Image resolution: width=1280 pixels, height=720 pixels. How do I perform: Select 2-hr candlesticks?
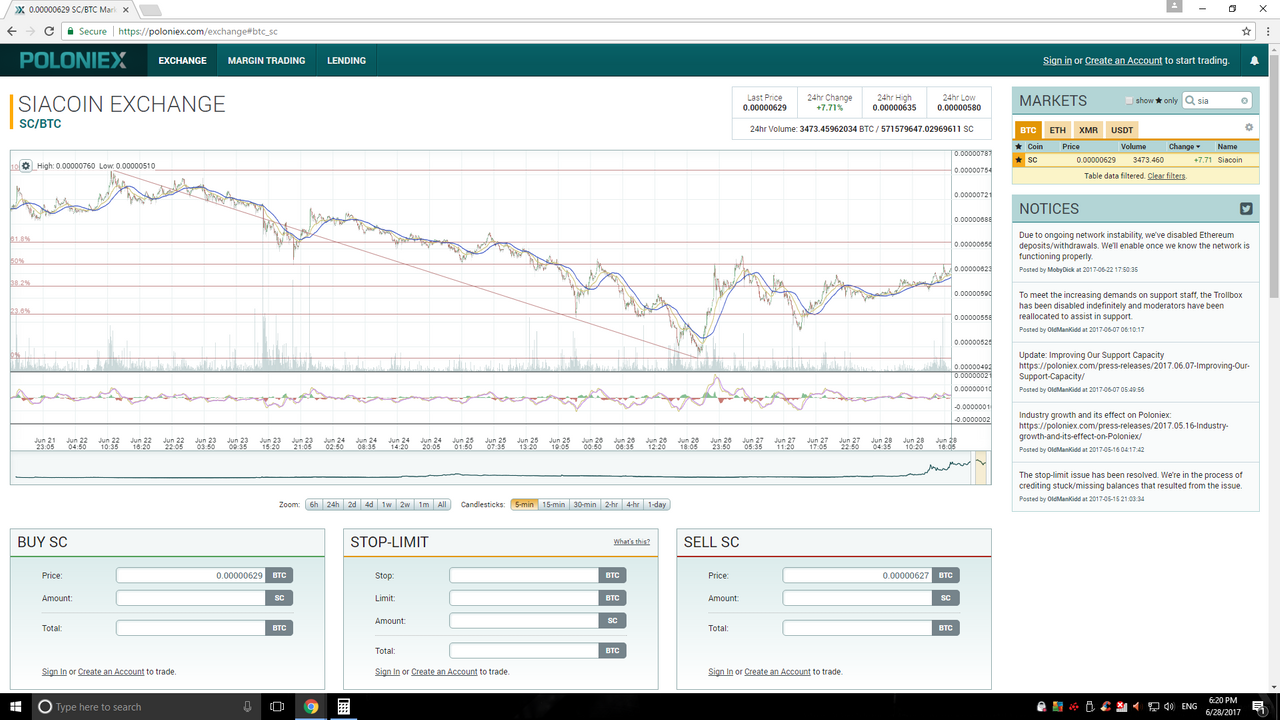click(x=611, y=505)
